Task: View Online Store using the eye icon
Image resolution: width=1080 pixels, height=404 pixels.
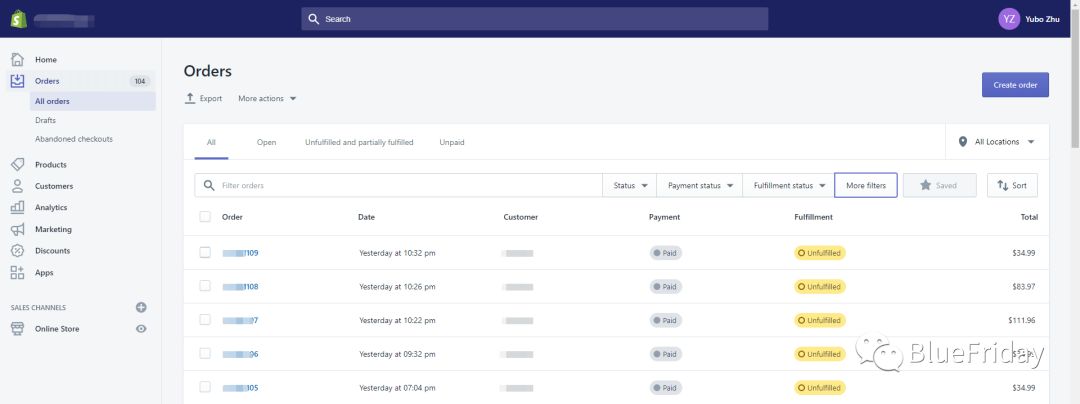Action: pos(141,329)
